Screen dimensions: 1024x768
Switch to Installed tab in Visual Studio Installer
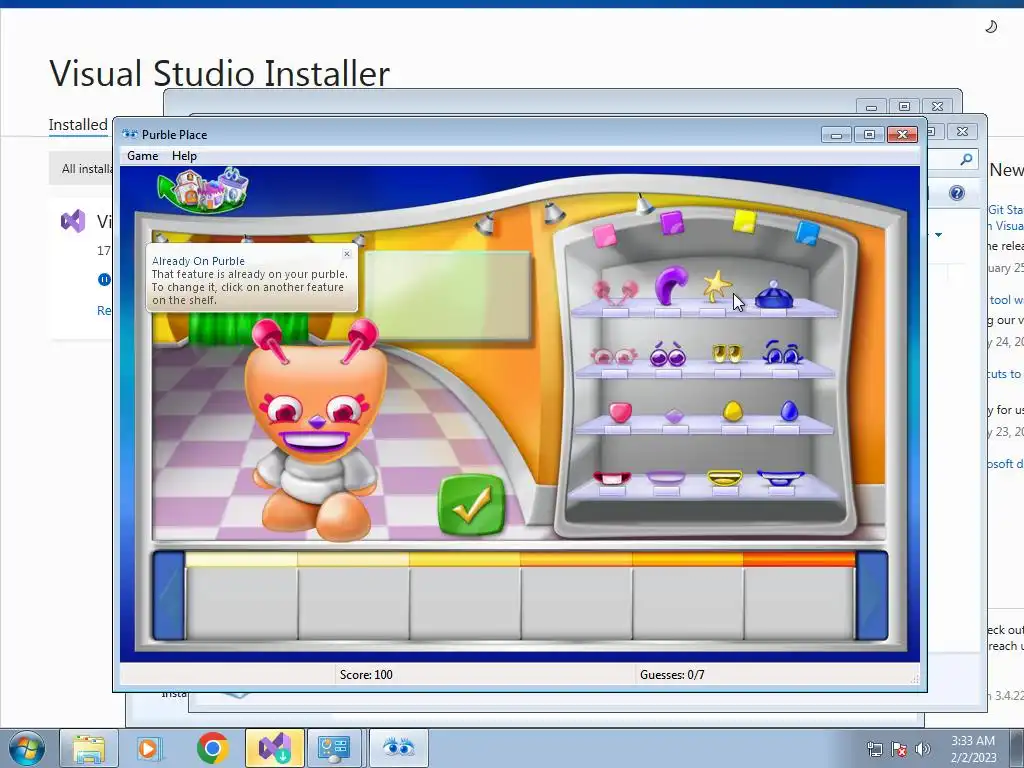78,125
